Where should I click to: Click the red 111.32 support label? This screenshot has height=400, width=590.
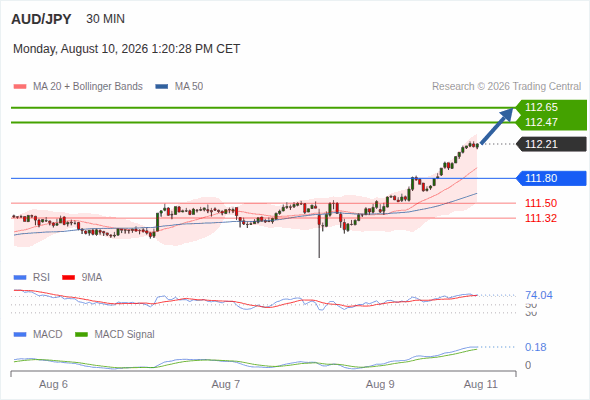tap(541, 218)
